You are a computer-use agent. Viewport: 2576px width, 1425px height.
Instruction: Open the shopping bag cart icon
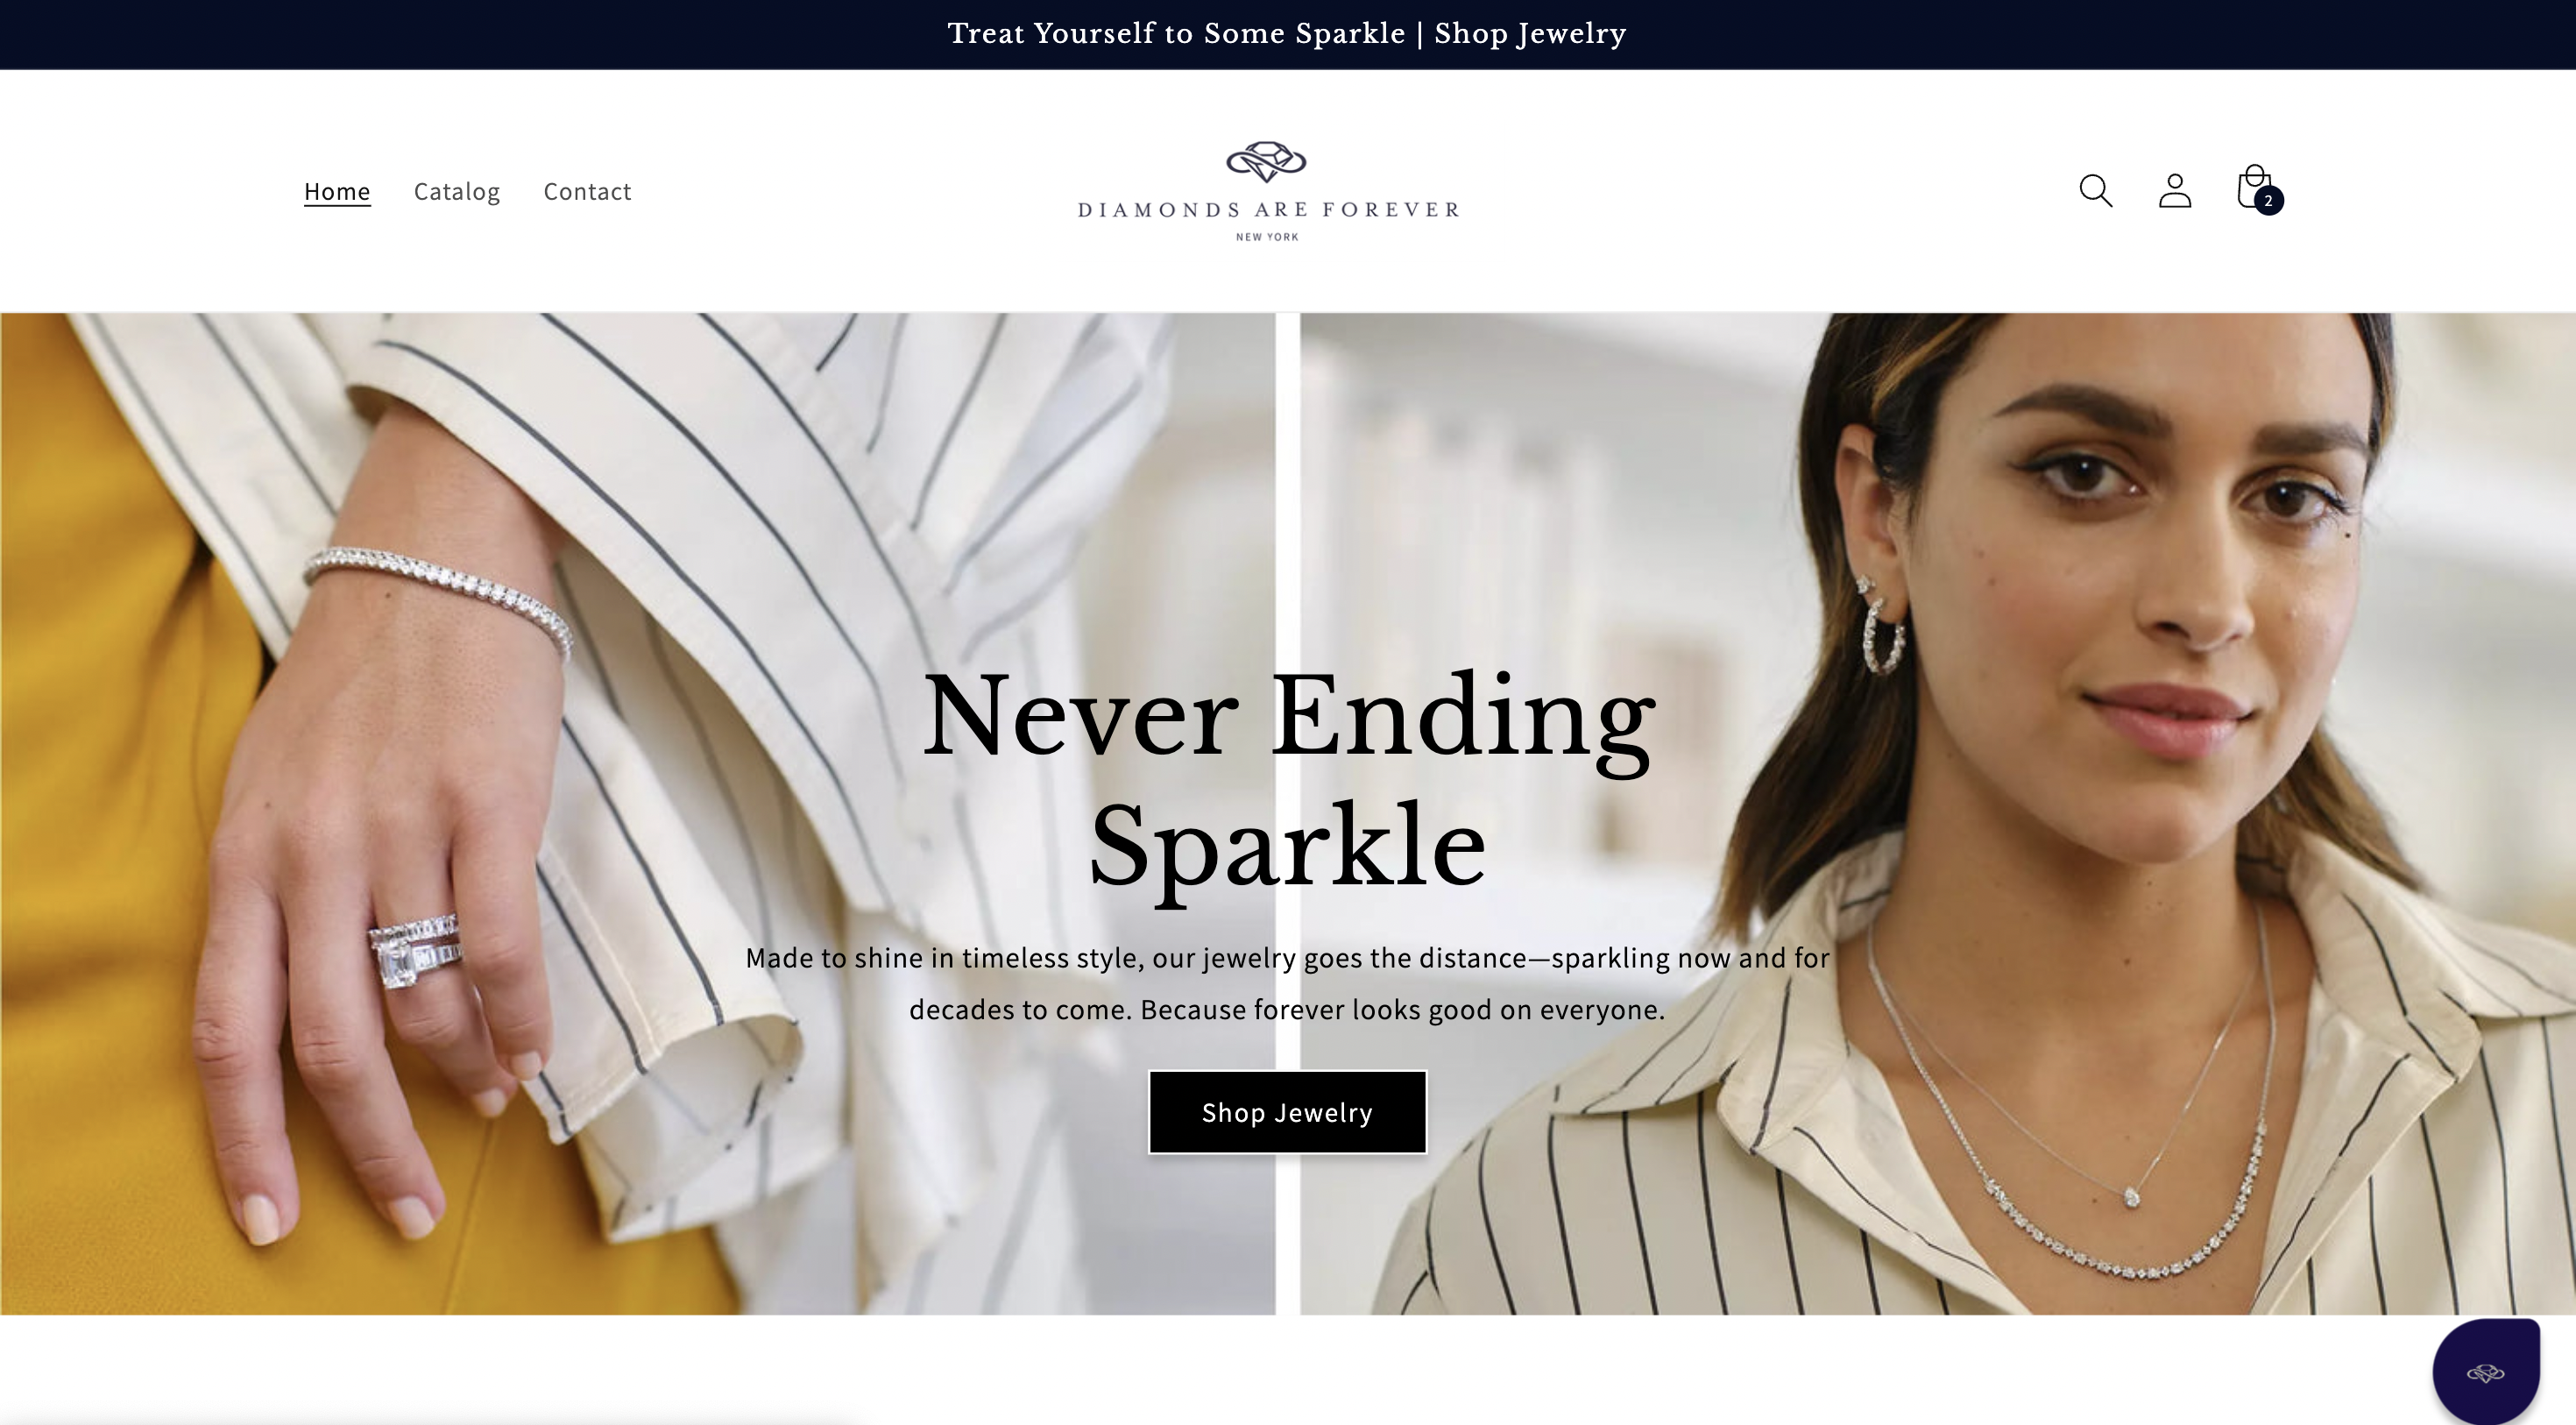pyautogui.click(x=2254, y=188)
